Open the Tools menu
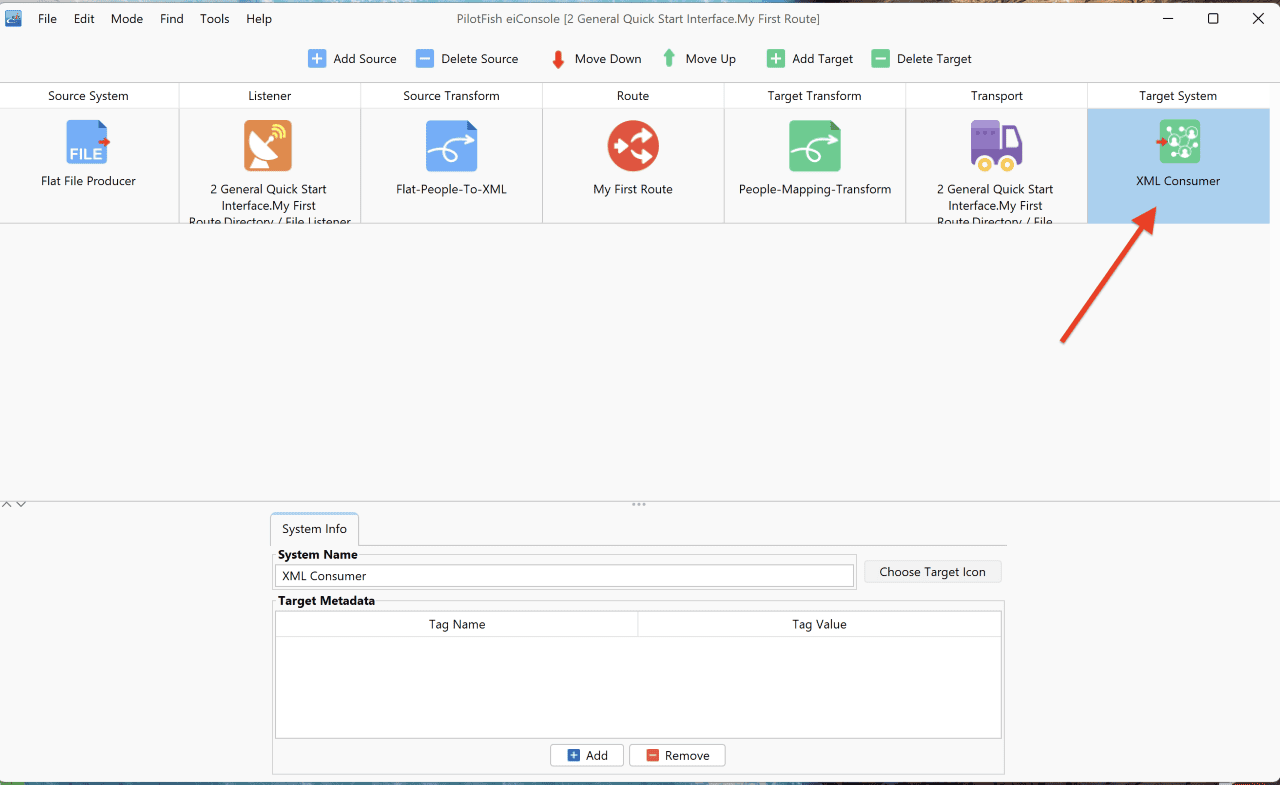The width and height of the screenshot is (1280, 785). [215, 19]
